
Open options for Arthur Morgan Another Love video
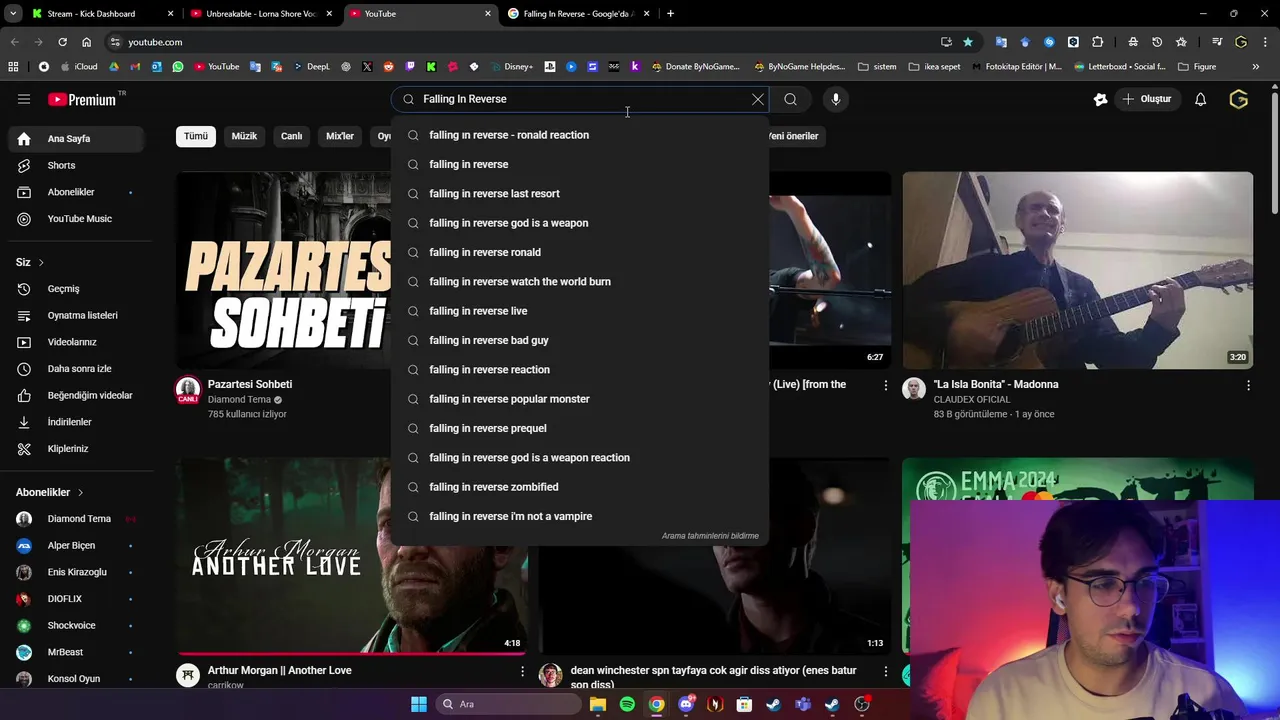point(522,671)
